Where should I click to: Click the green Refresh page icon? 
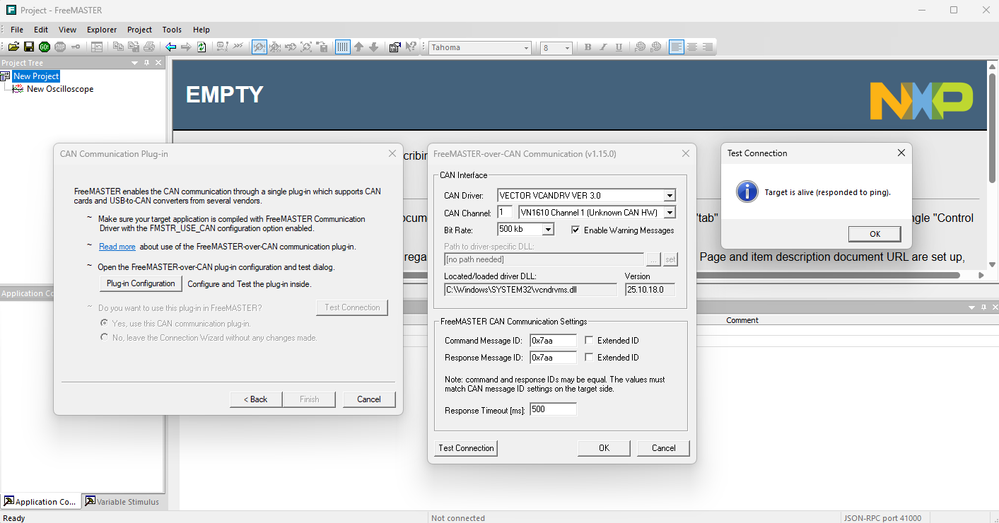point(201,47)
